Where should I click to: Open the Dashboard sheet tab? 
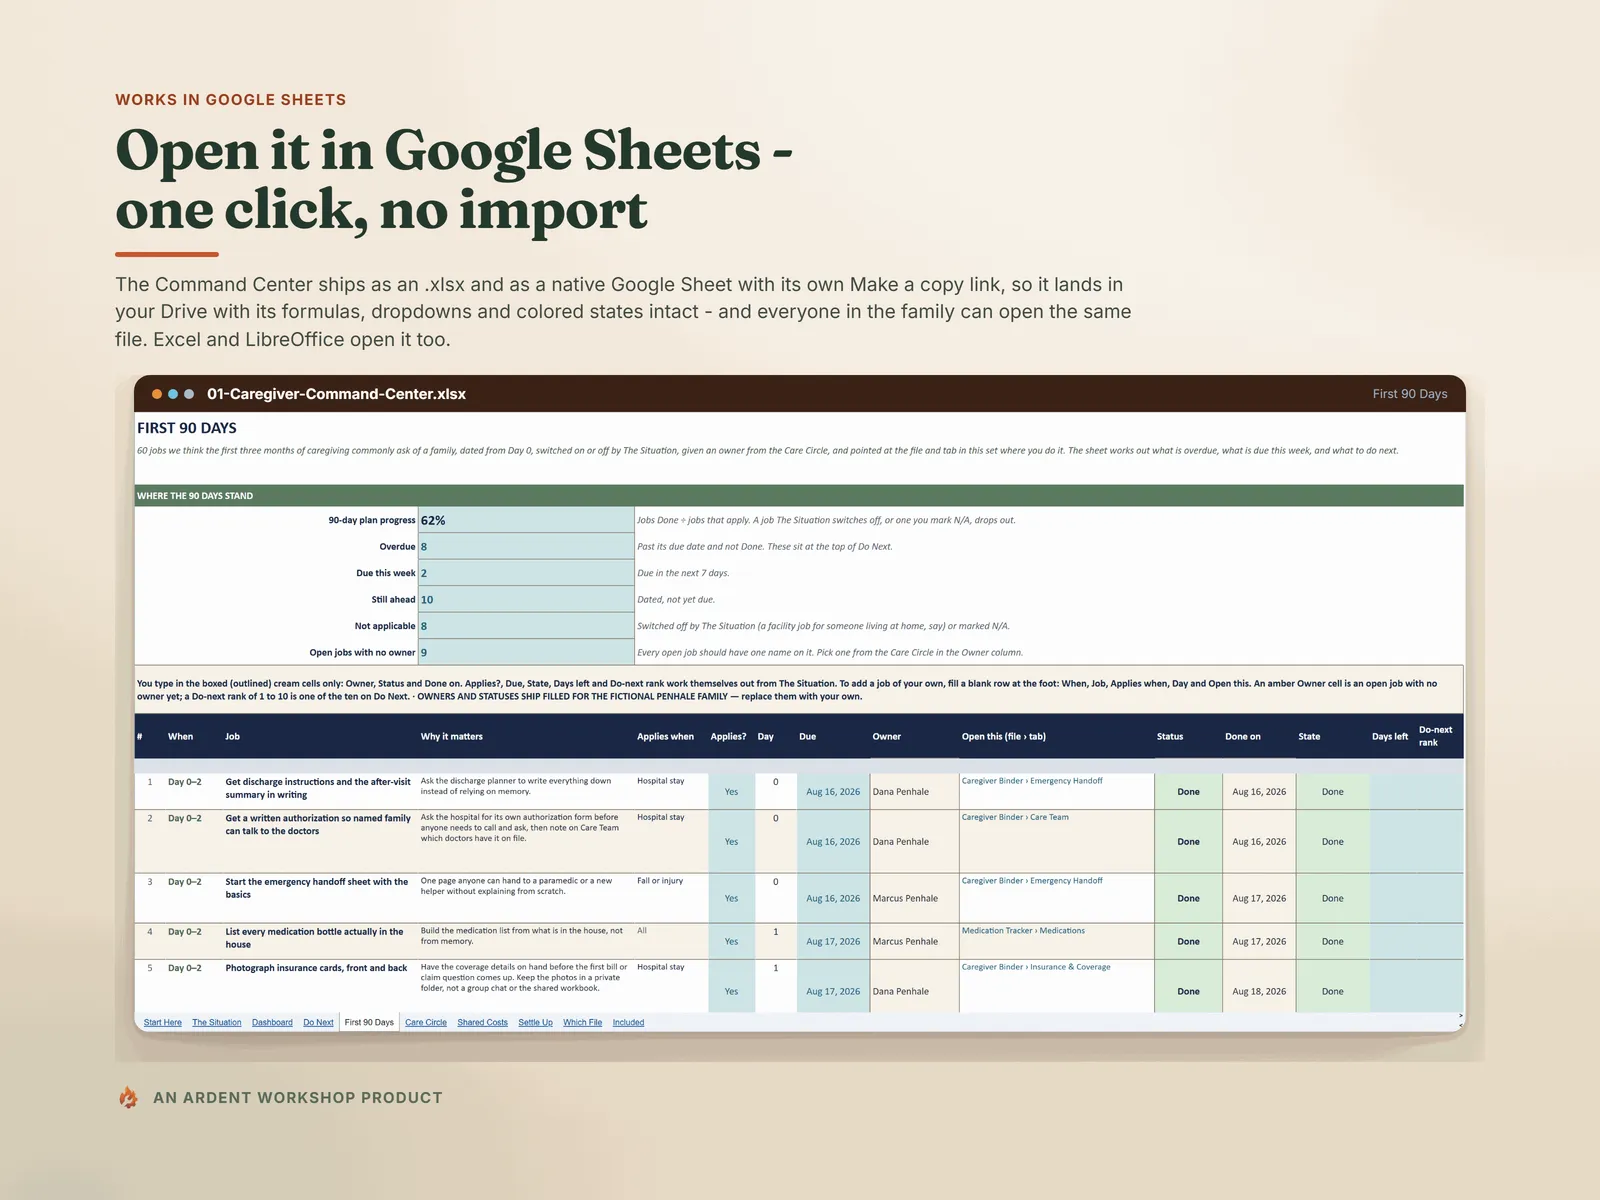point(272,1022)
